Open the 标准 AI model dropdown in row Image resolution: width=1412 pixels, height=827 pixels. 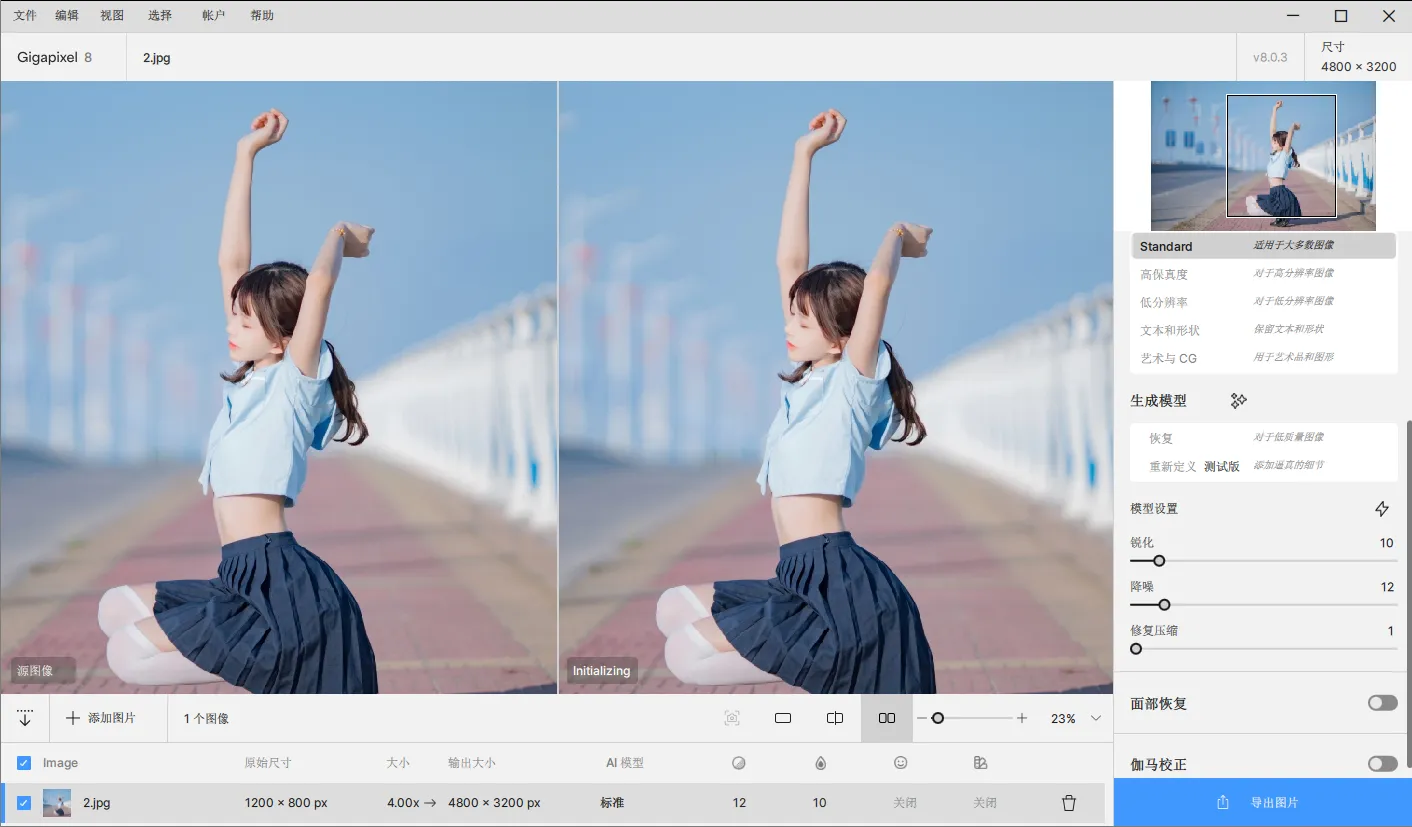[612, 803]
